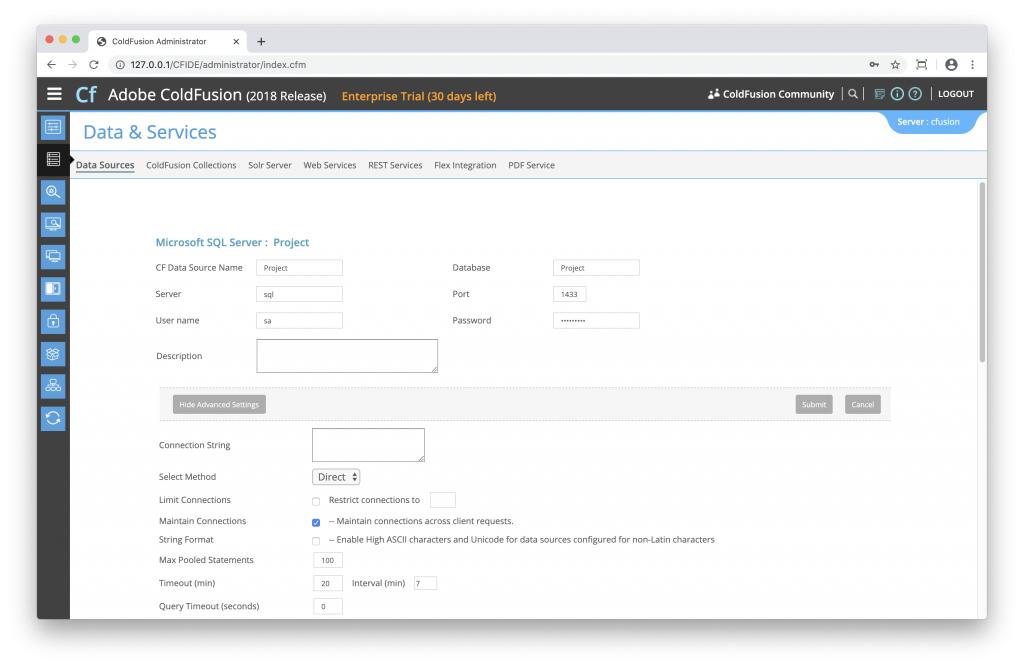Click the Description text area
The height and width of the screenshot is (668, 1024).
(347, 356)
